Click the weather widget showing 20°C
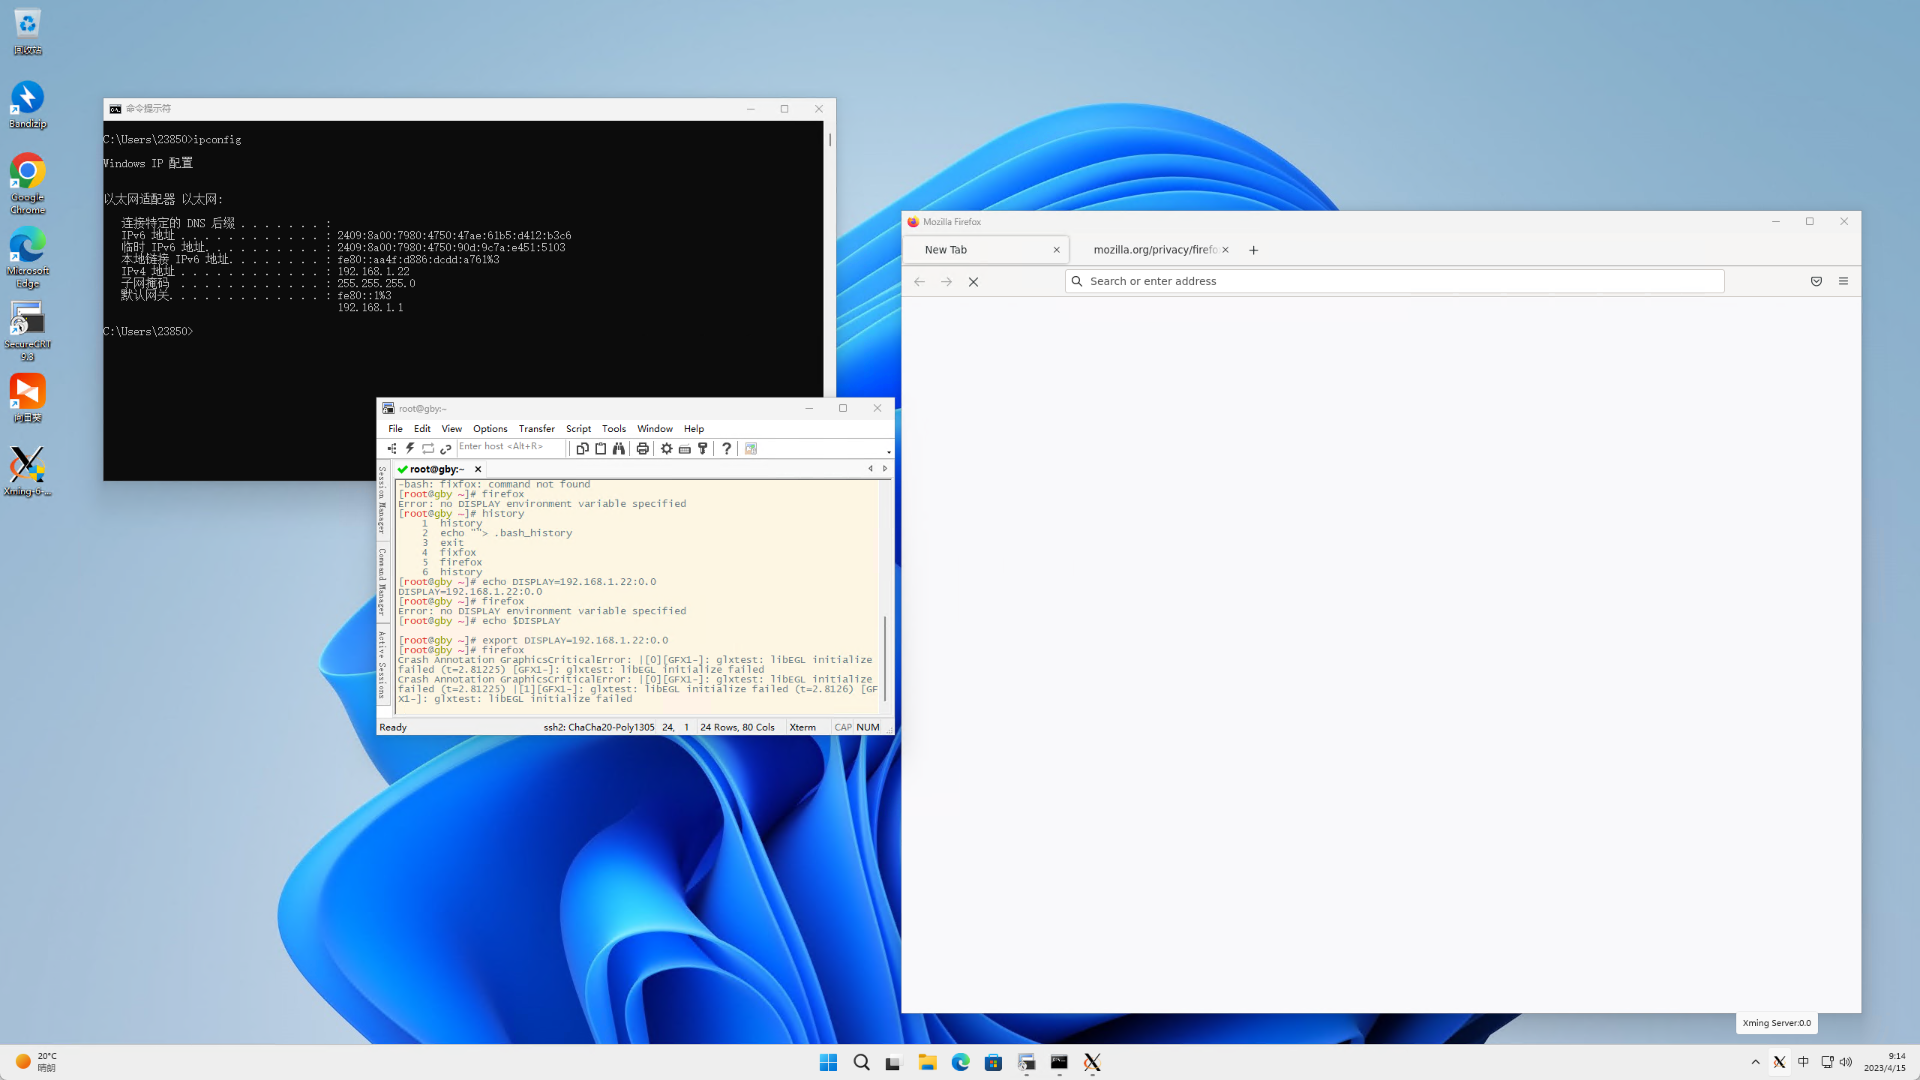1920x1080 pixels. click(36, 1062)
